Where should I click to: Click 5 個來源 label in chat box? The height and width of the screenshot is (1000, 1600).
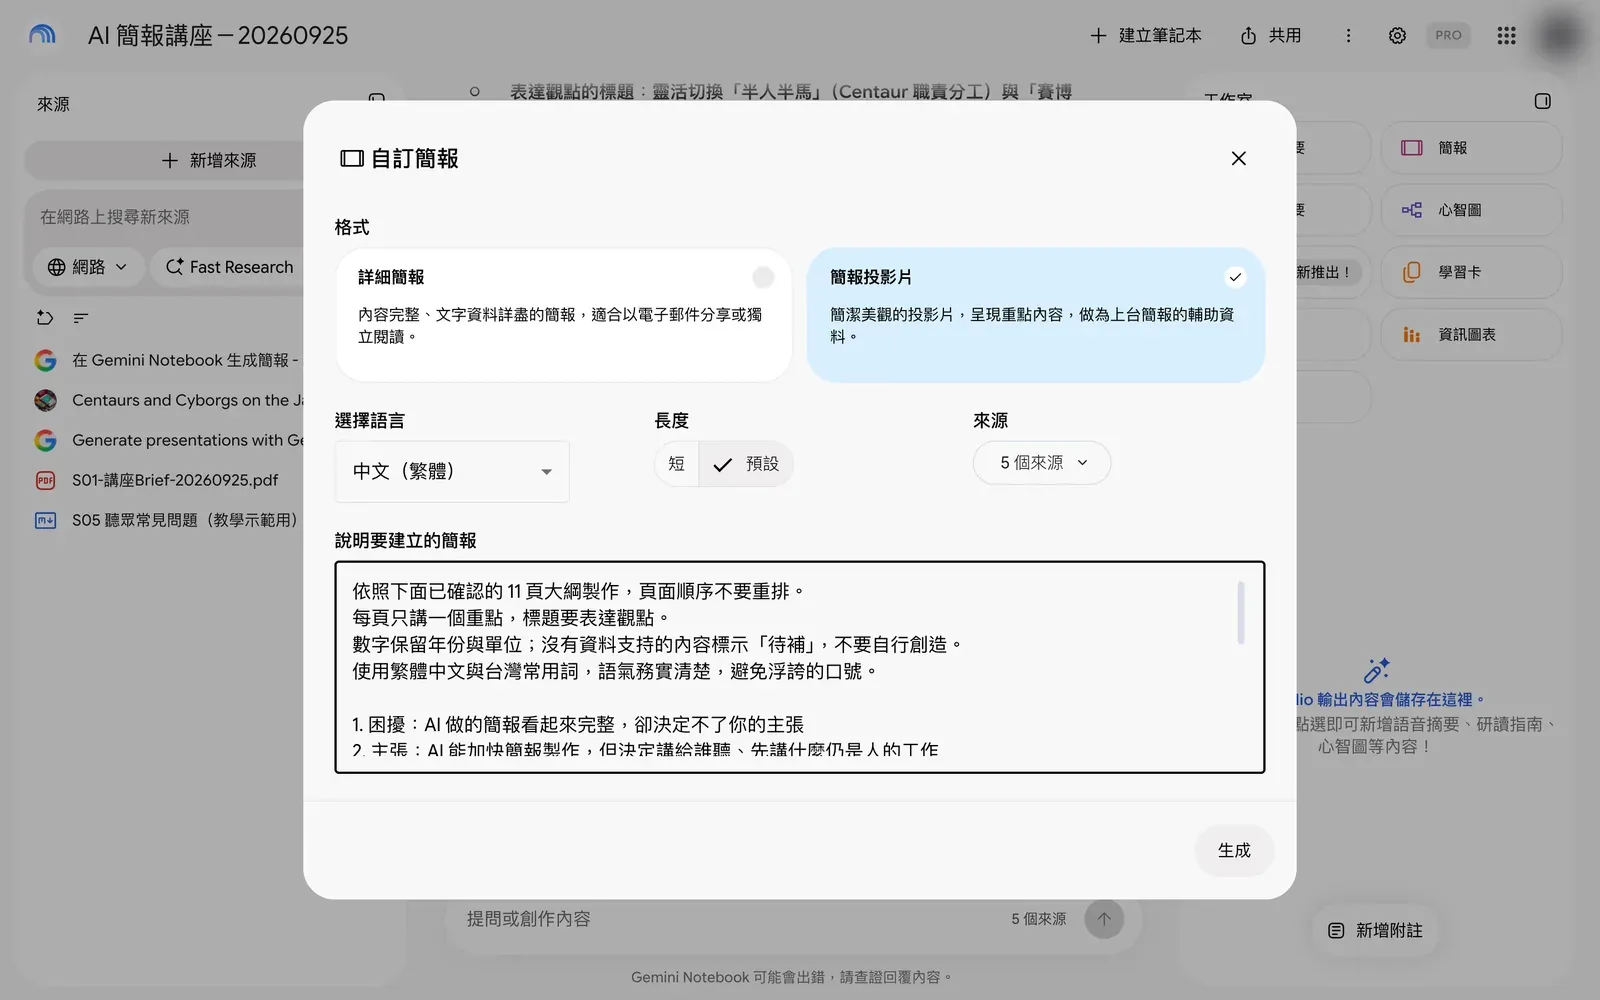tap(1038, 919)
